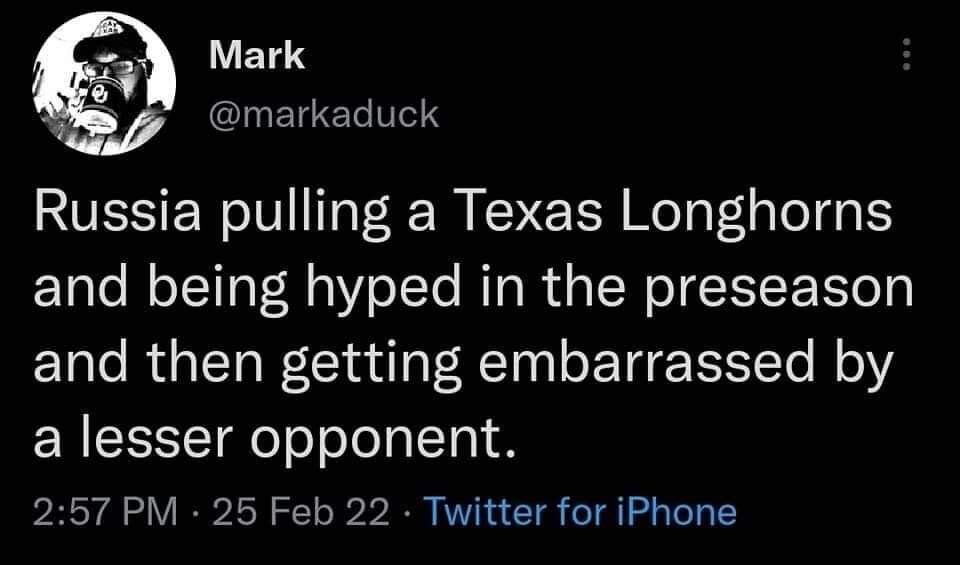The width and height of the screenshot is (960, 565).
Task: Open the display name "Mark"
Action: [257, 55]
